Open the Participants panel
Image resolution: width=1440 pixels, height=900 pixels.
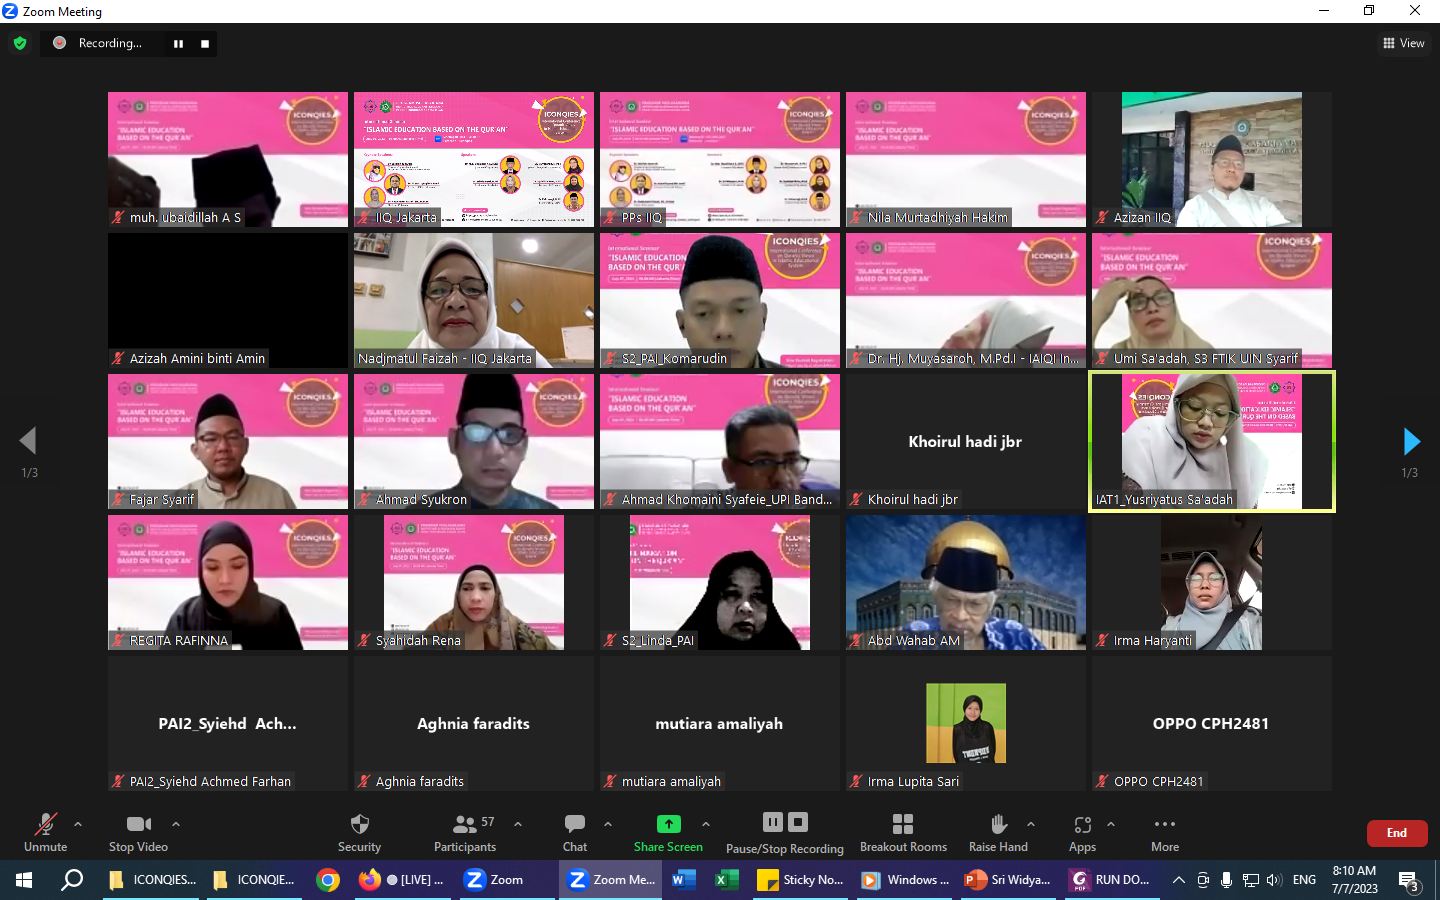tap(465, 824)
